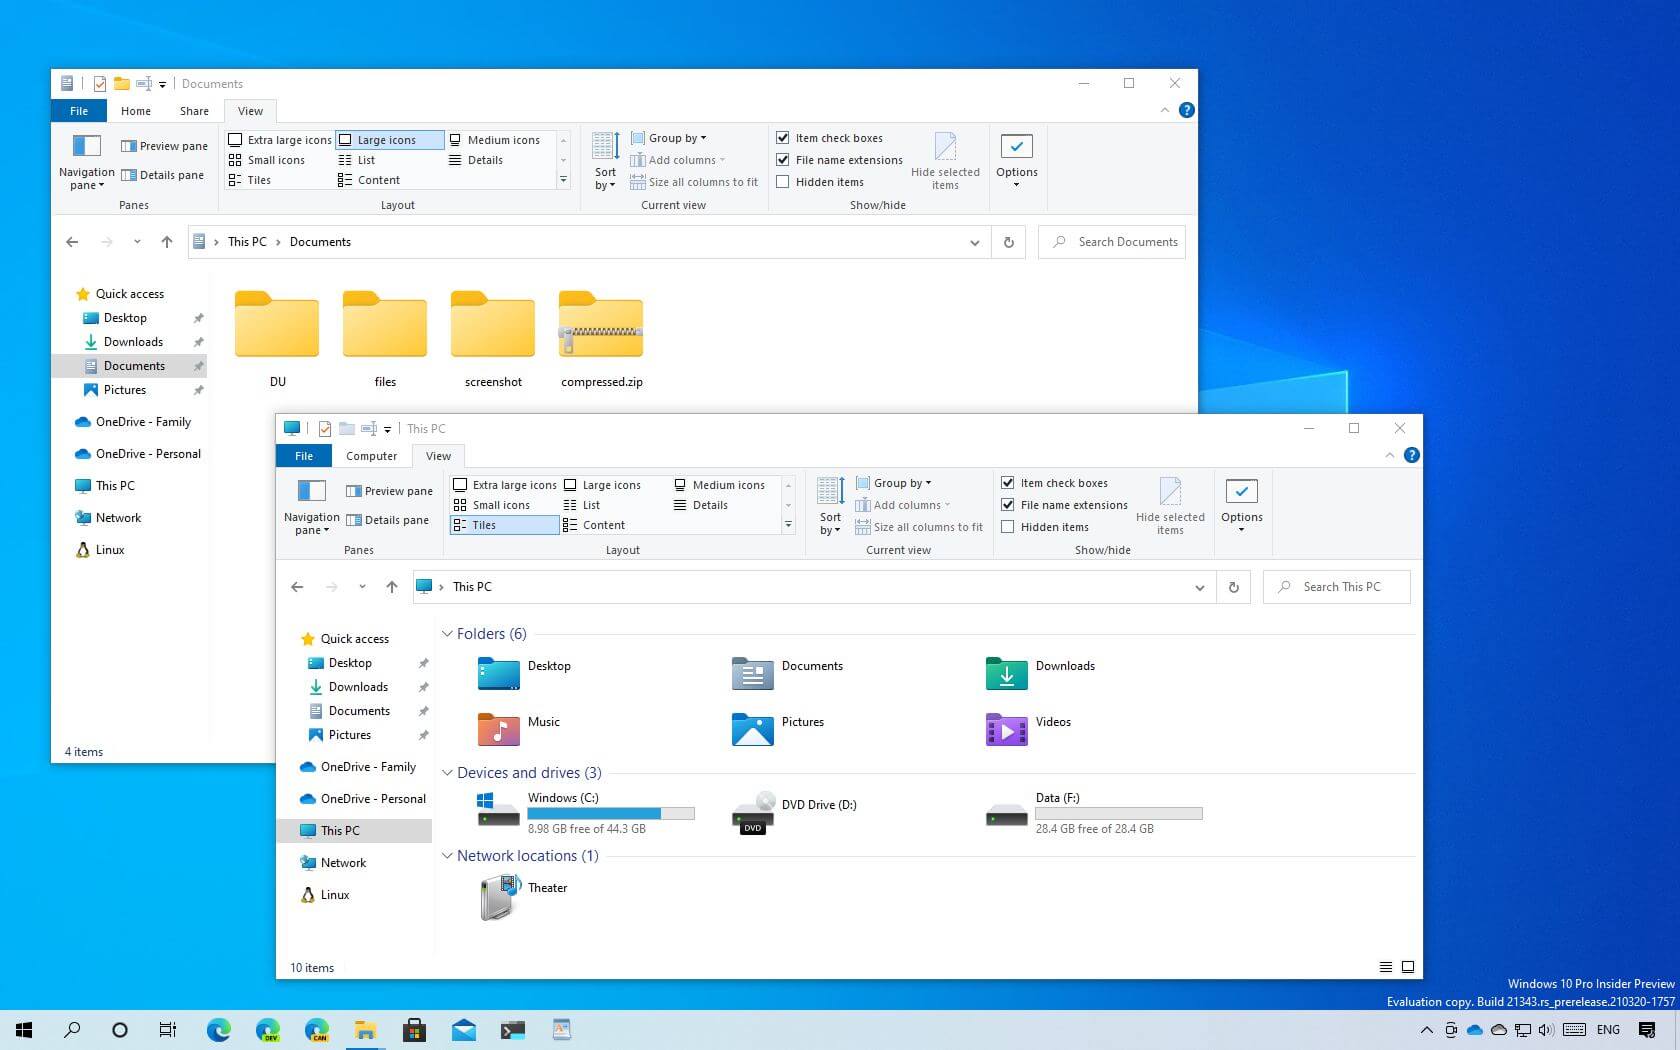Click the Back navigation arrow
Image resolution: width=1680 pixels, height=1050 pixels.
[x=297, y=587]
